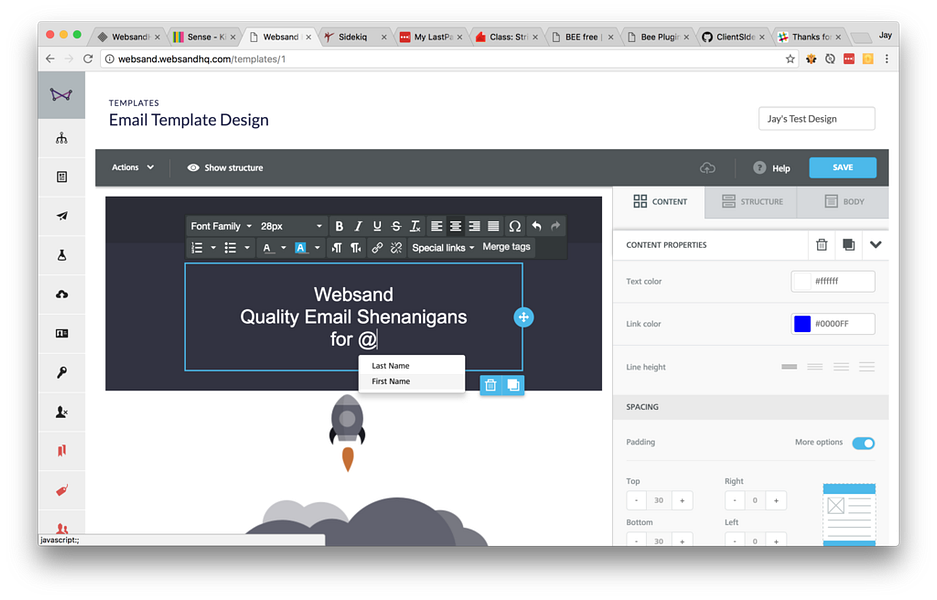Insert a hyperlink
Screen dimensions: 937x600
(377, 247)
